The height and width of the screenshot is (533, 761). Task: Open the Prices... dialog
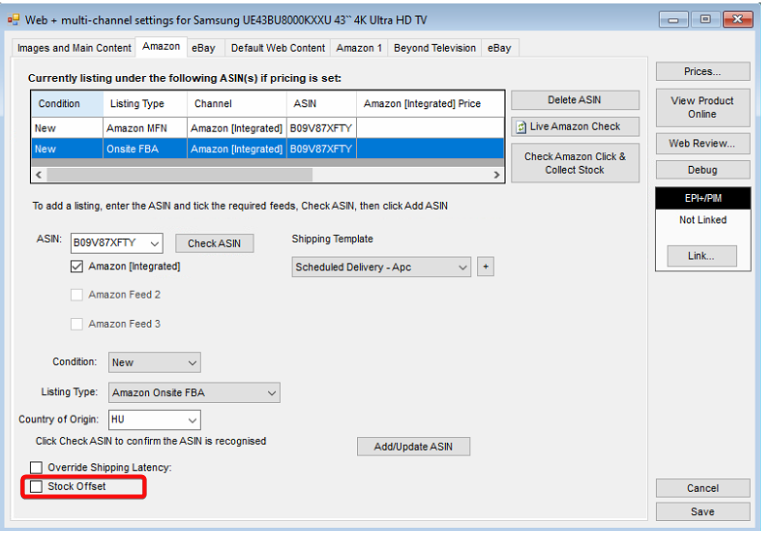pyautogui.click(x=702, y=72)
